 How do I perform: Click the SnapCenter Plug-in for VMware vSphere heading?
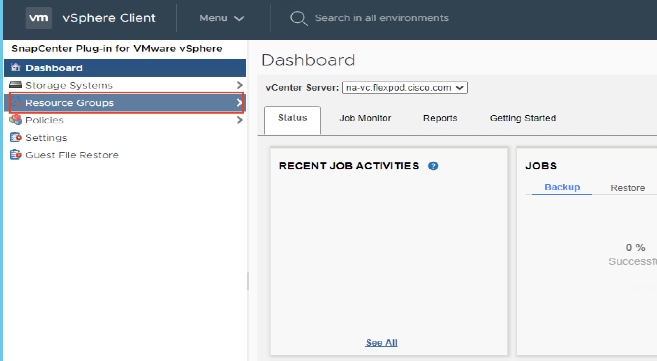116,49
